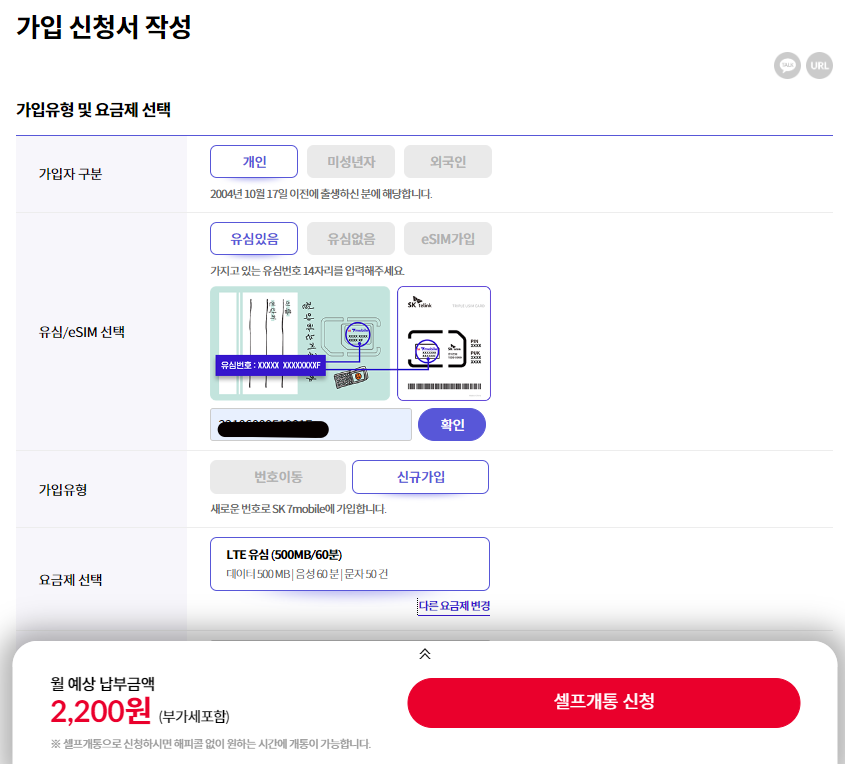
Task: Select 개인 as subscriber type
Action: [x=254, y=161]
